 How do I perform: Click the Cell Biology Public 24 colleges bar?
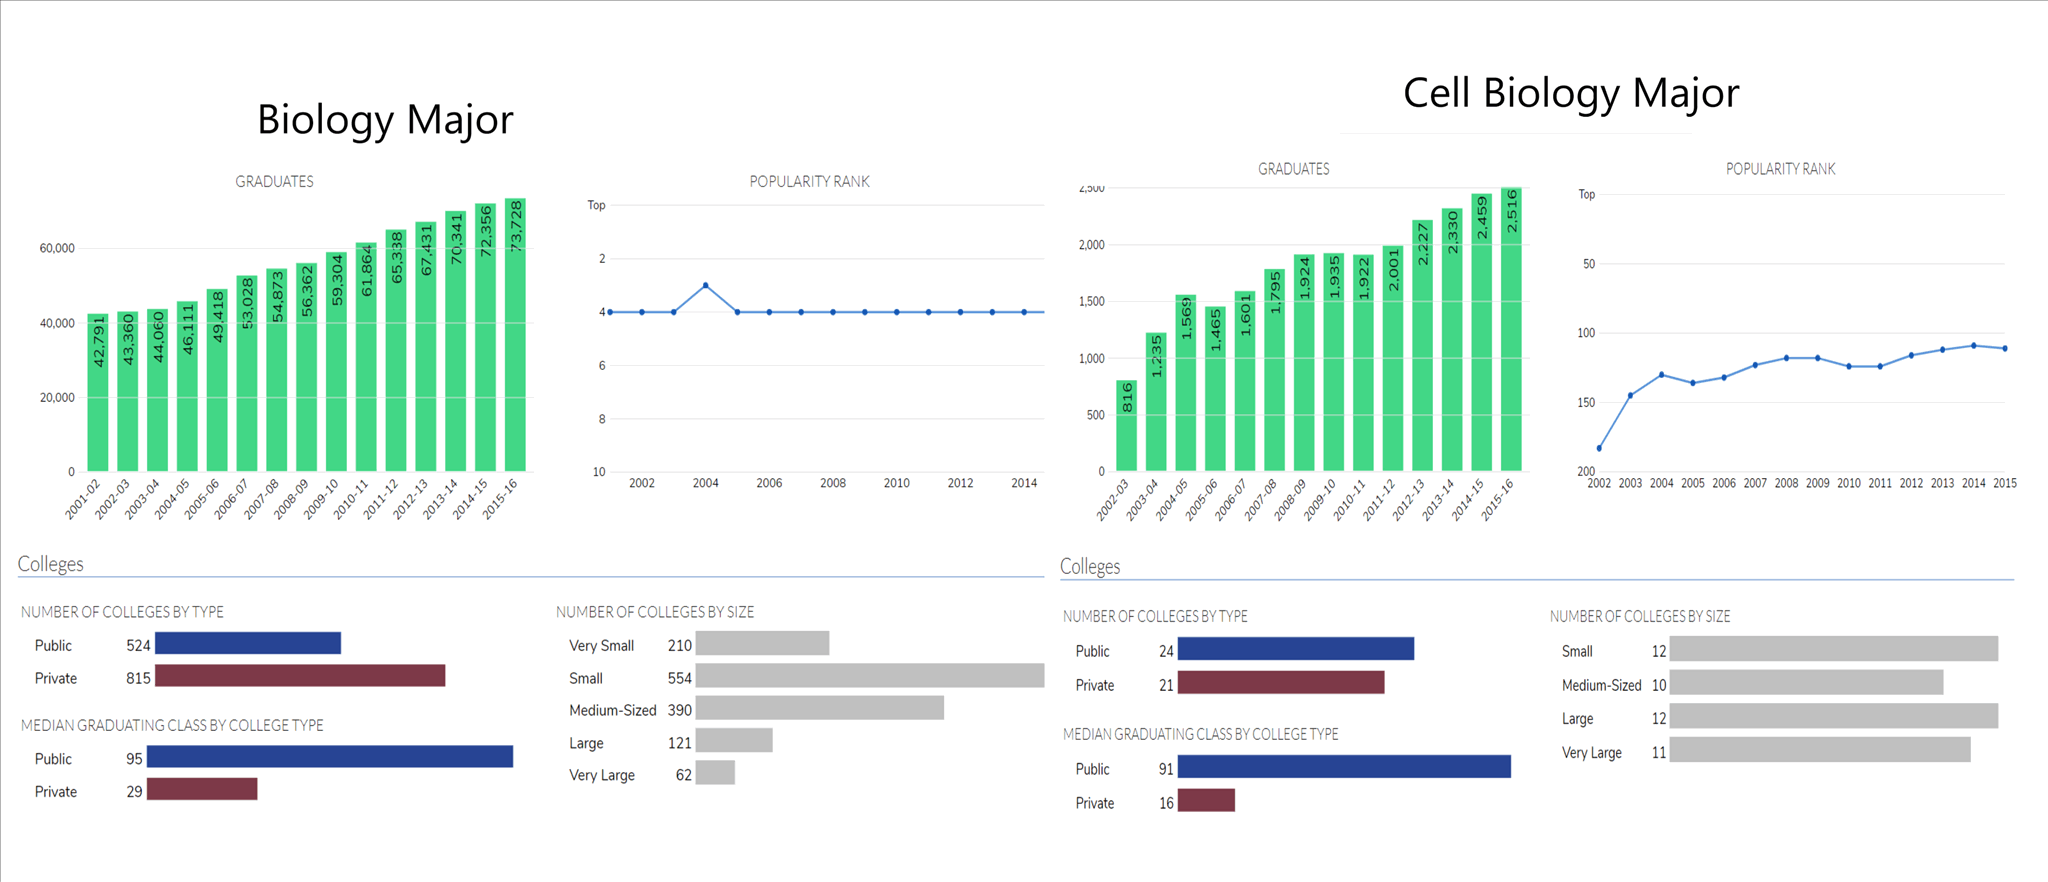[x=1296, y=649]
